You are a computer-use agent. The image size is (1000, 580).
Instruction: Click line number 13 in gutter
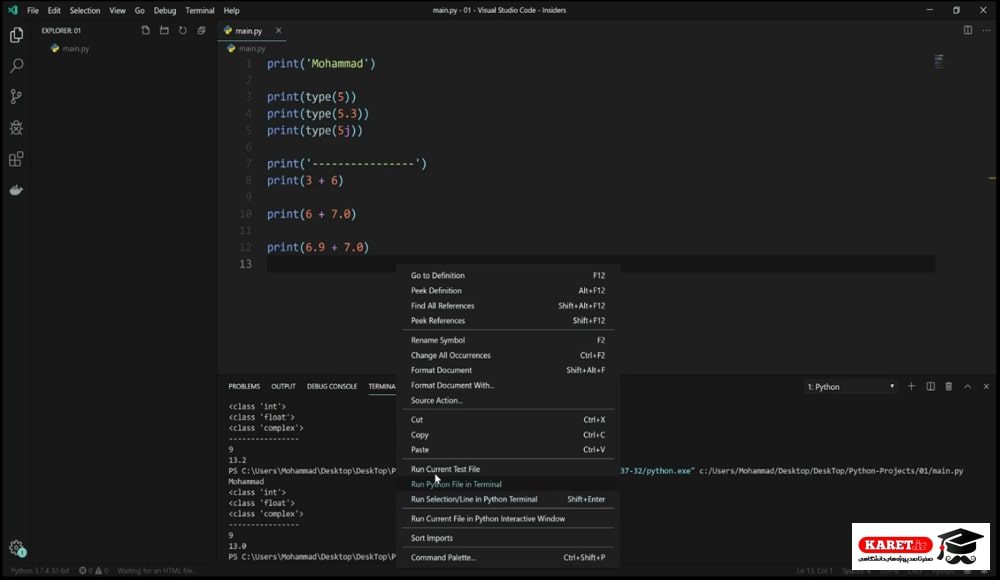[x=246, y=264]
